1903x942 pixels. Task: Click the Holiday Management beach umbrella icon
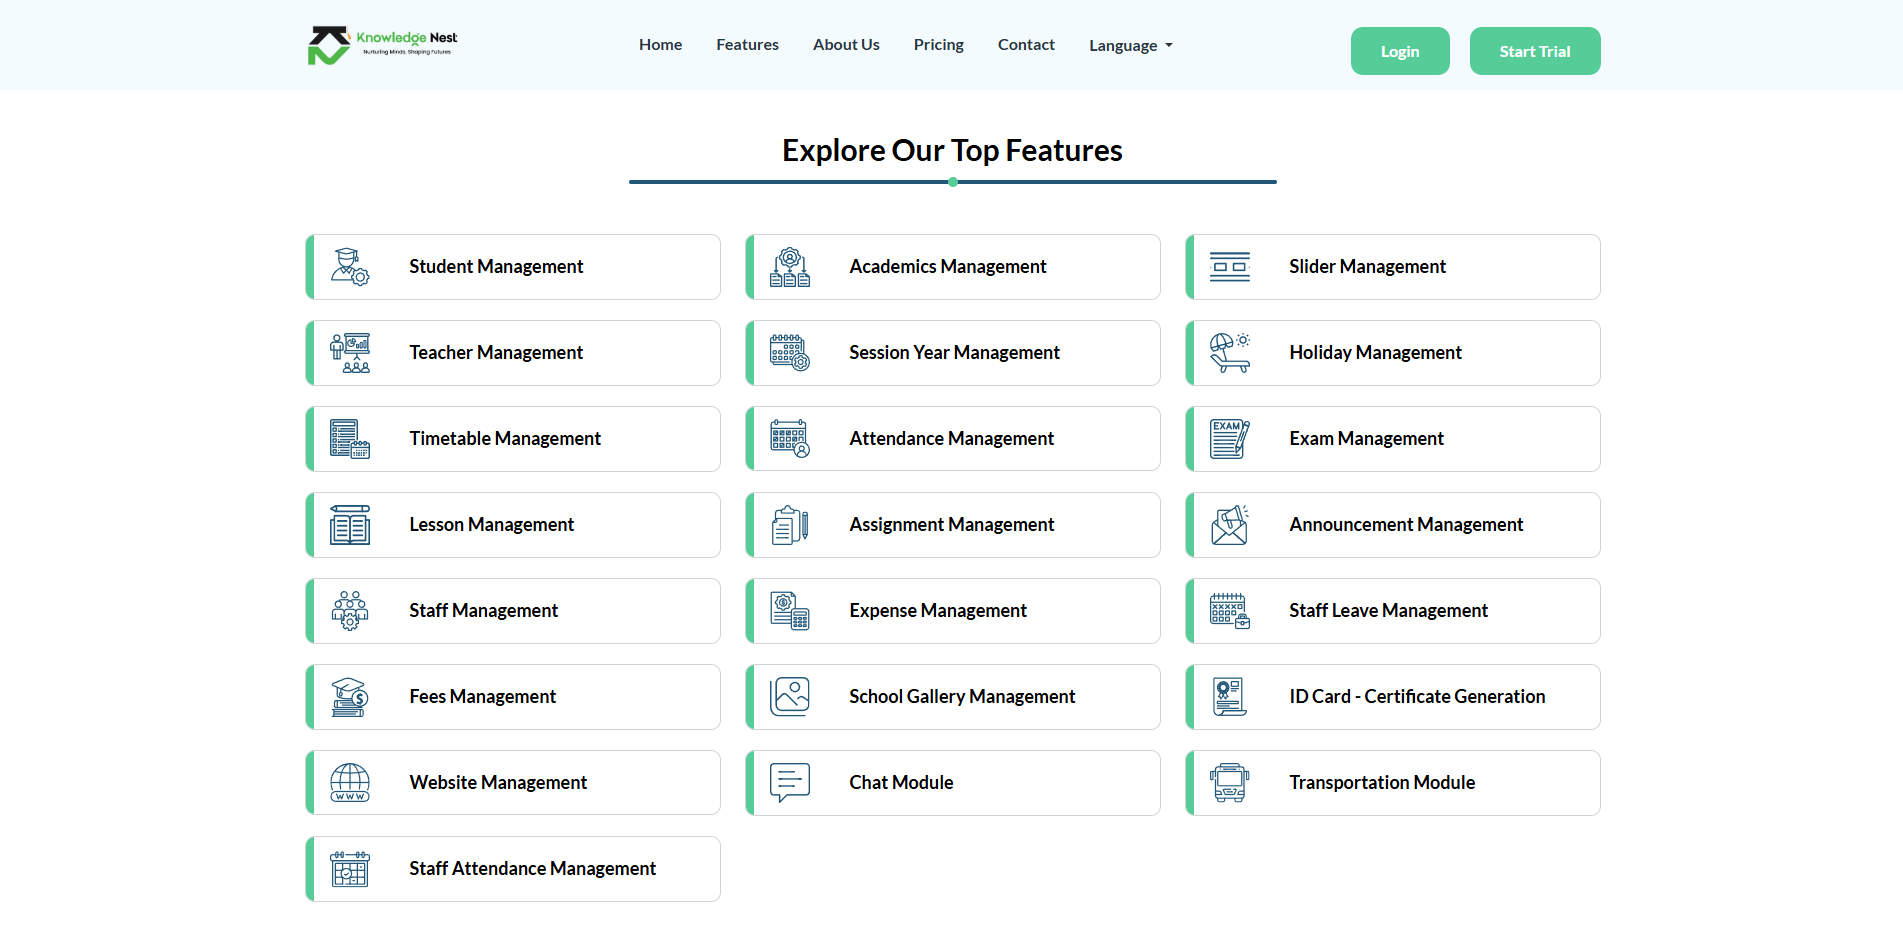(1229, 353)
